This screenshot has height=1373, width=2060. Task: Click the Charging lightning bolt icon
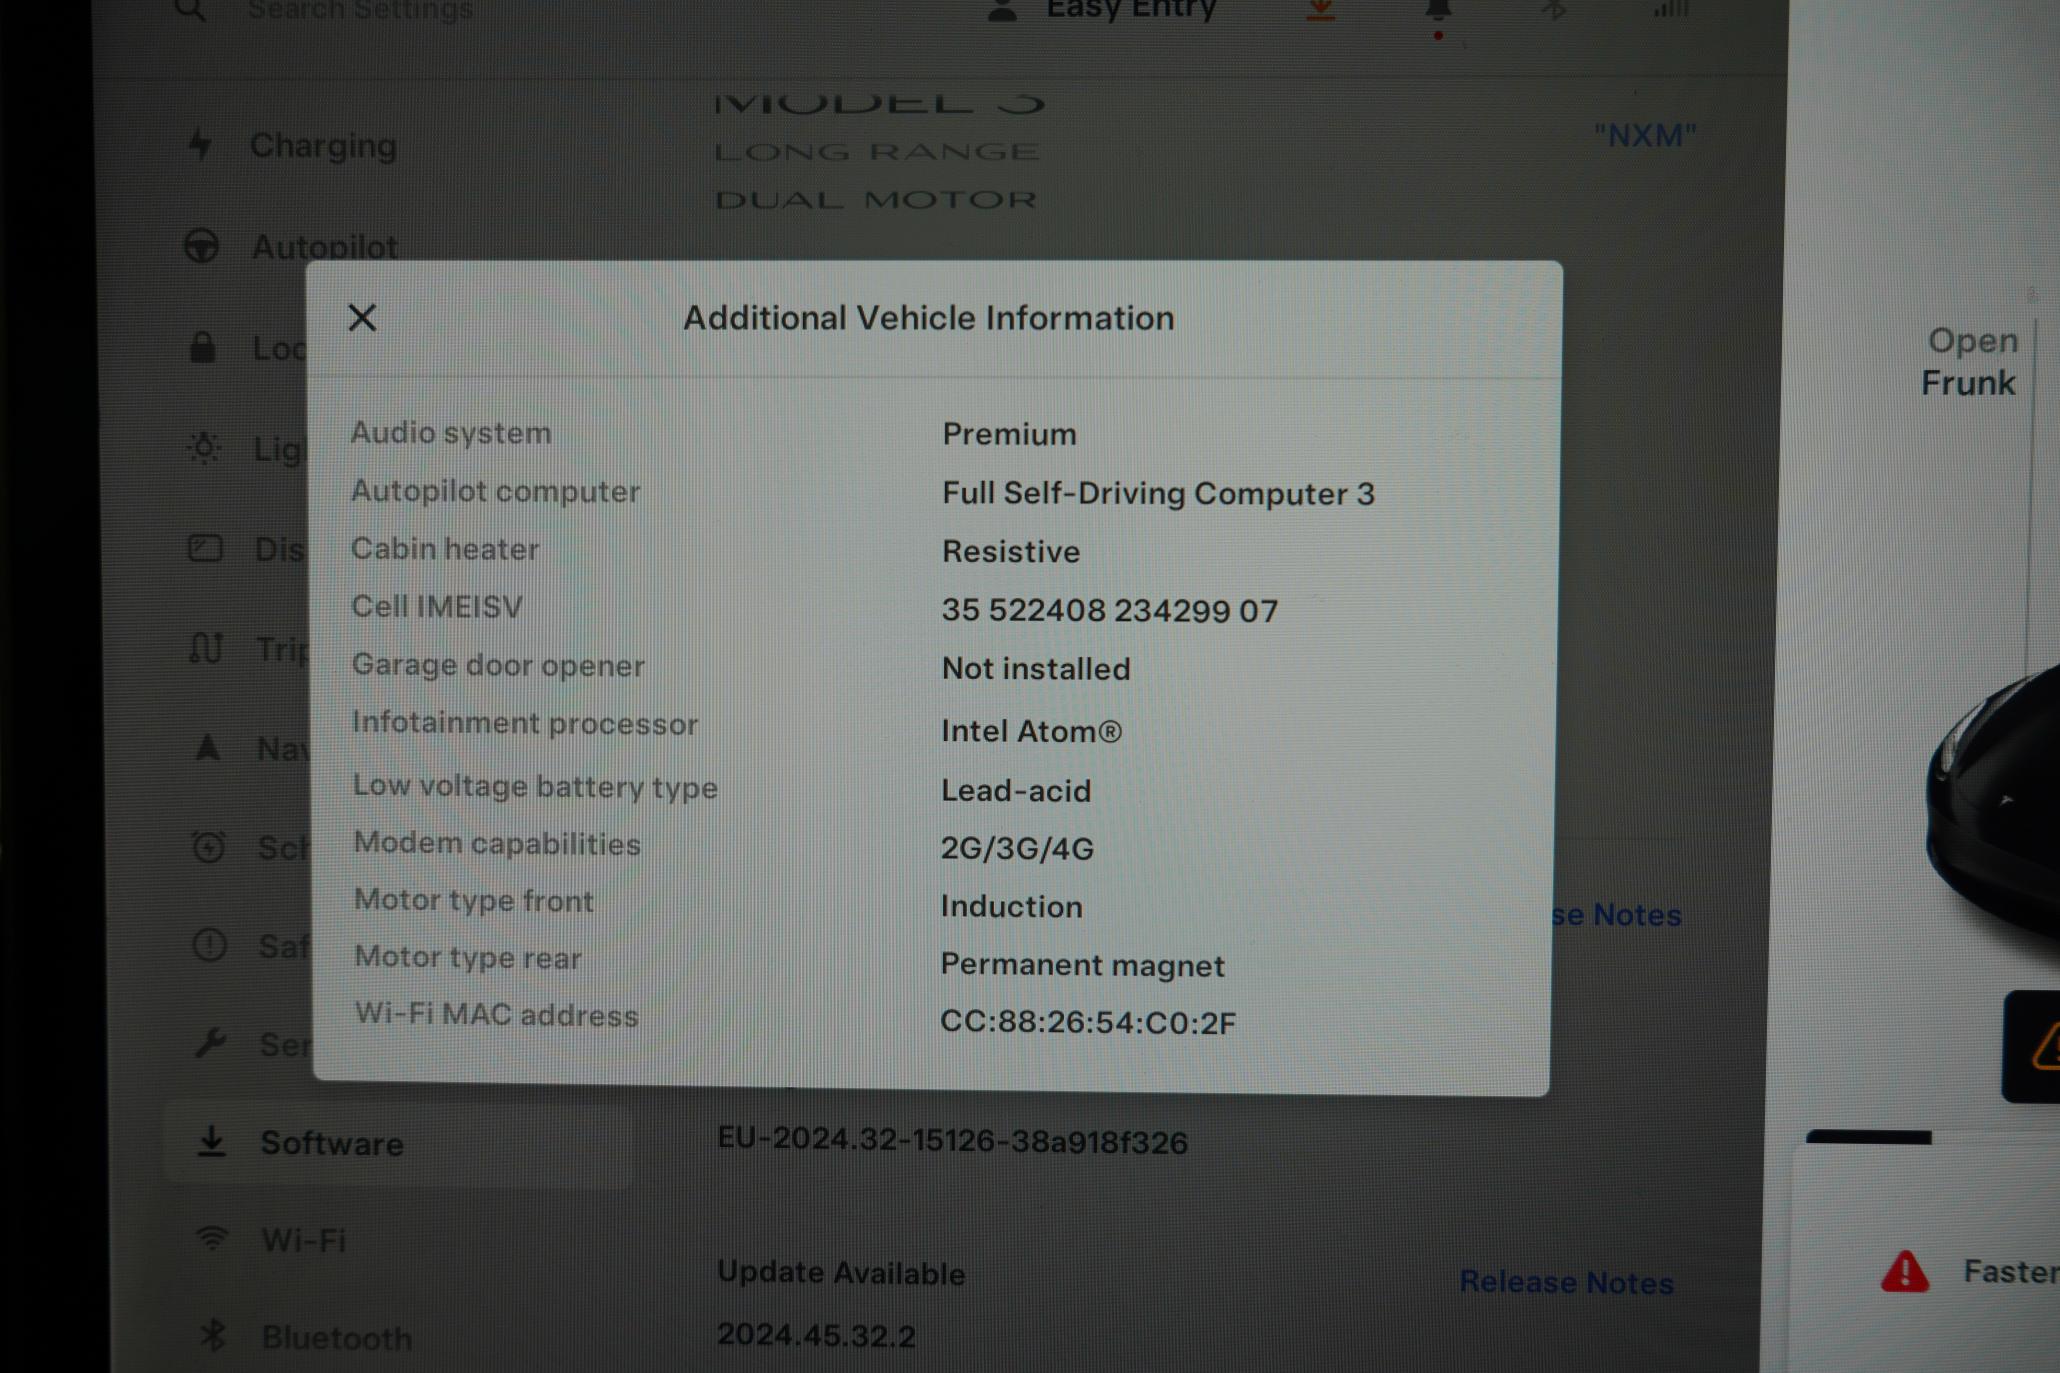coord(200,145)
